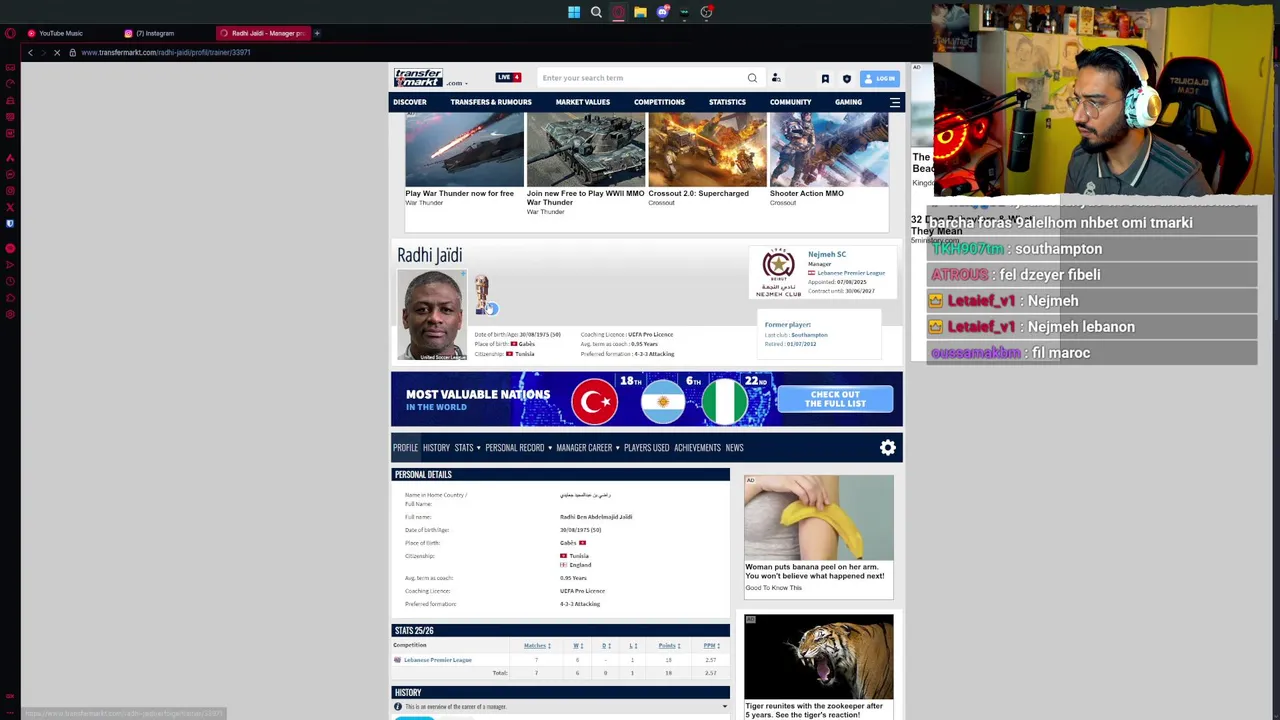Go back with browser back arrow
Viewport: 1280px width, 720px height.
30,52
